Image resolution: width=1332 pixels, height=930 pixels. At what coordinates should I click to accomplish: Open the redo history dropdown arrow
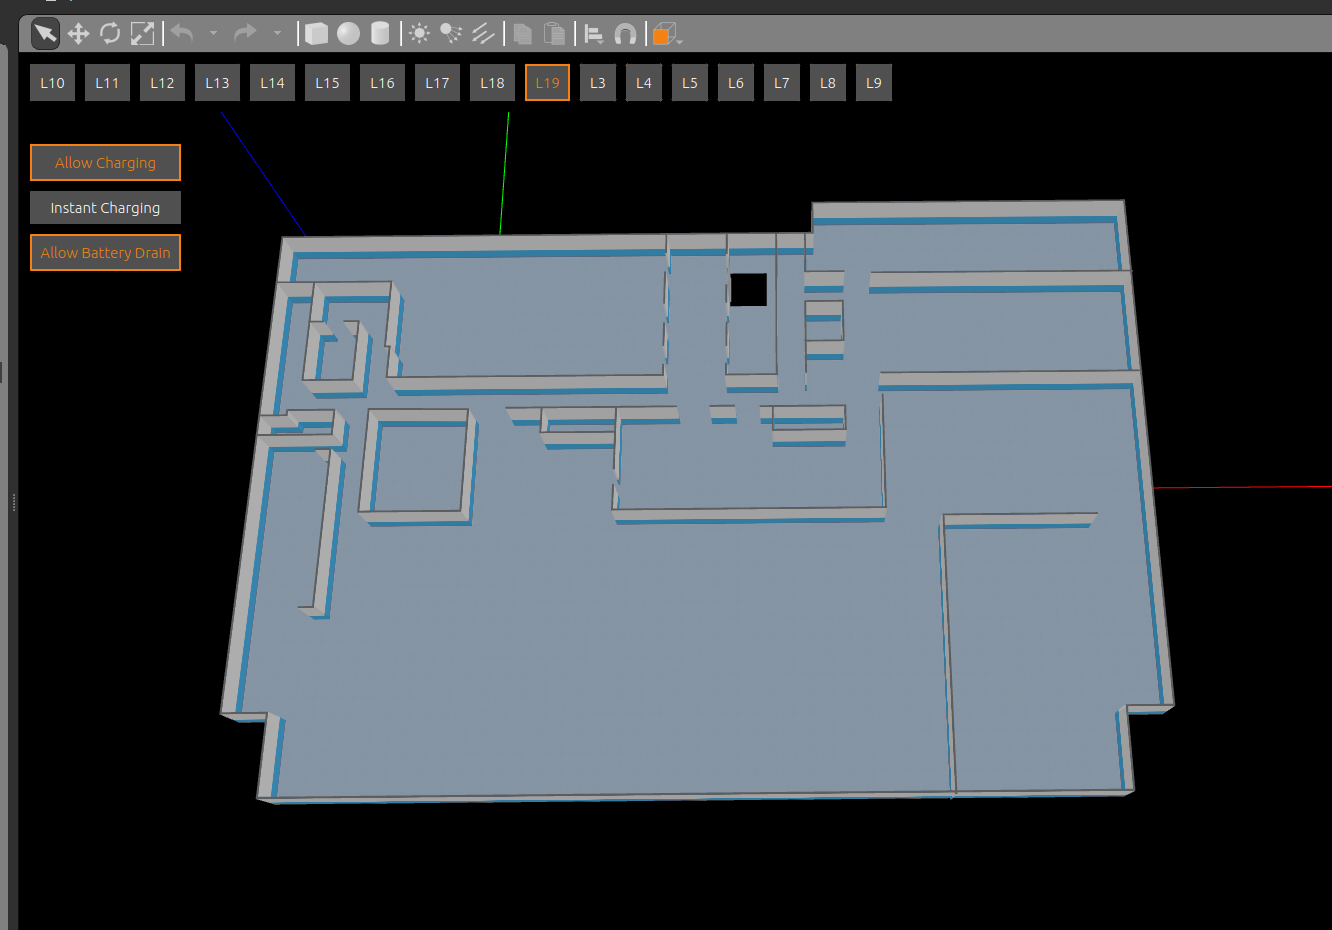click(277, 34)
